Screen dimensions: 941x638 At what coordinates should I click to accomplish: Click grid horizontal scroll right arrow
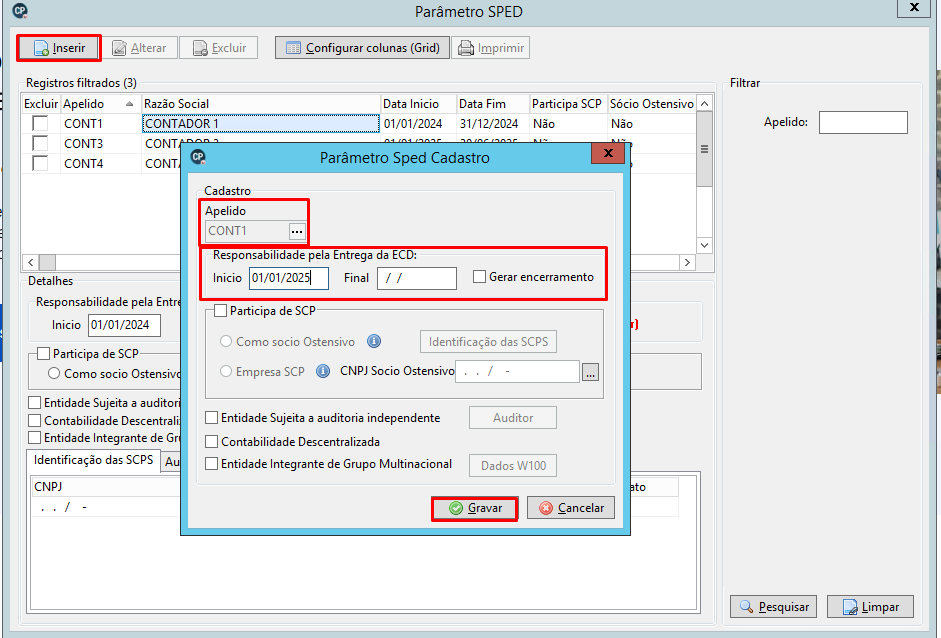pyautogui.click(x=688, y=262)
